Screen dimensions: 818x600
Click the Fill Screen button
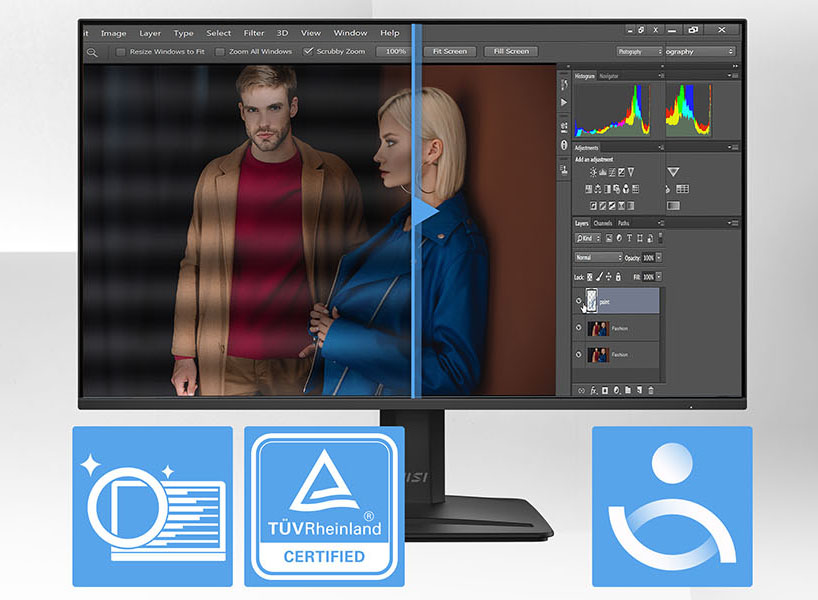point(511,51)
